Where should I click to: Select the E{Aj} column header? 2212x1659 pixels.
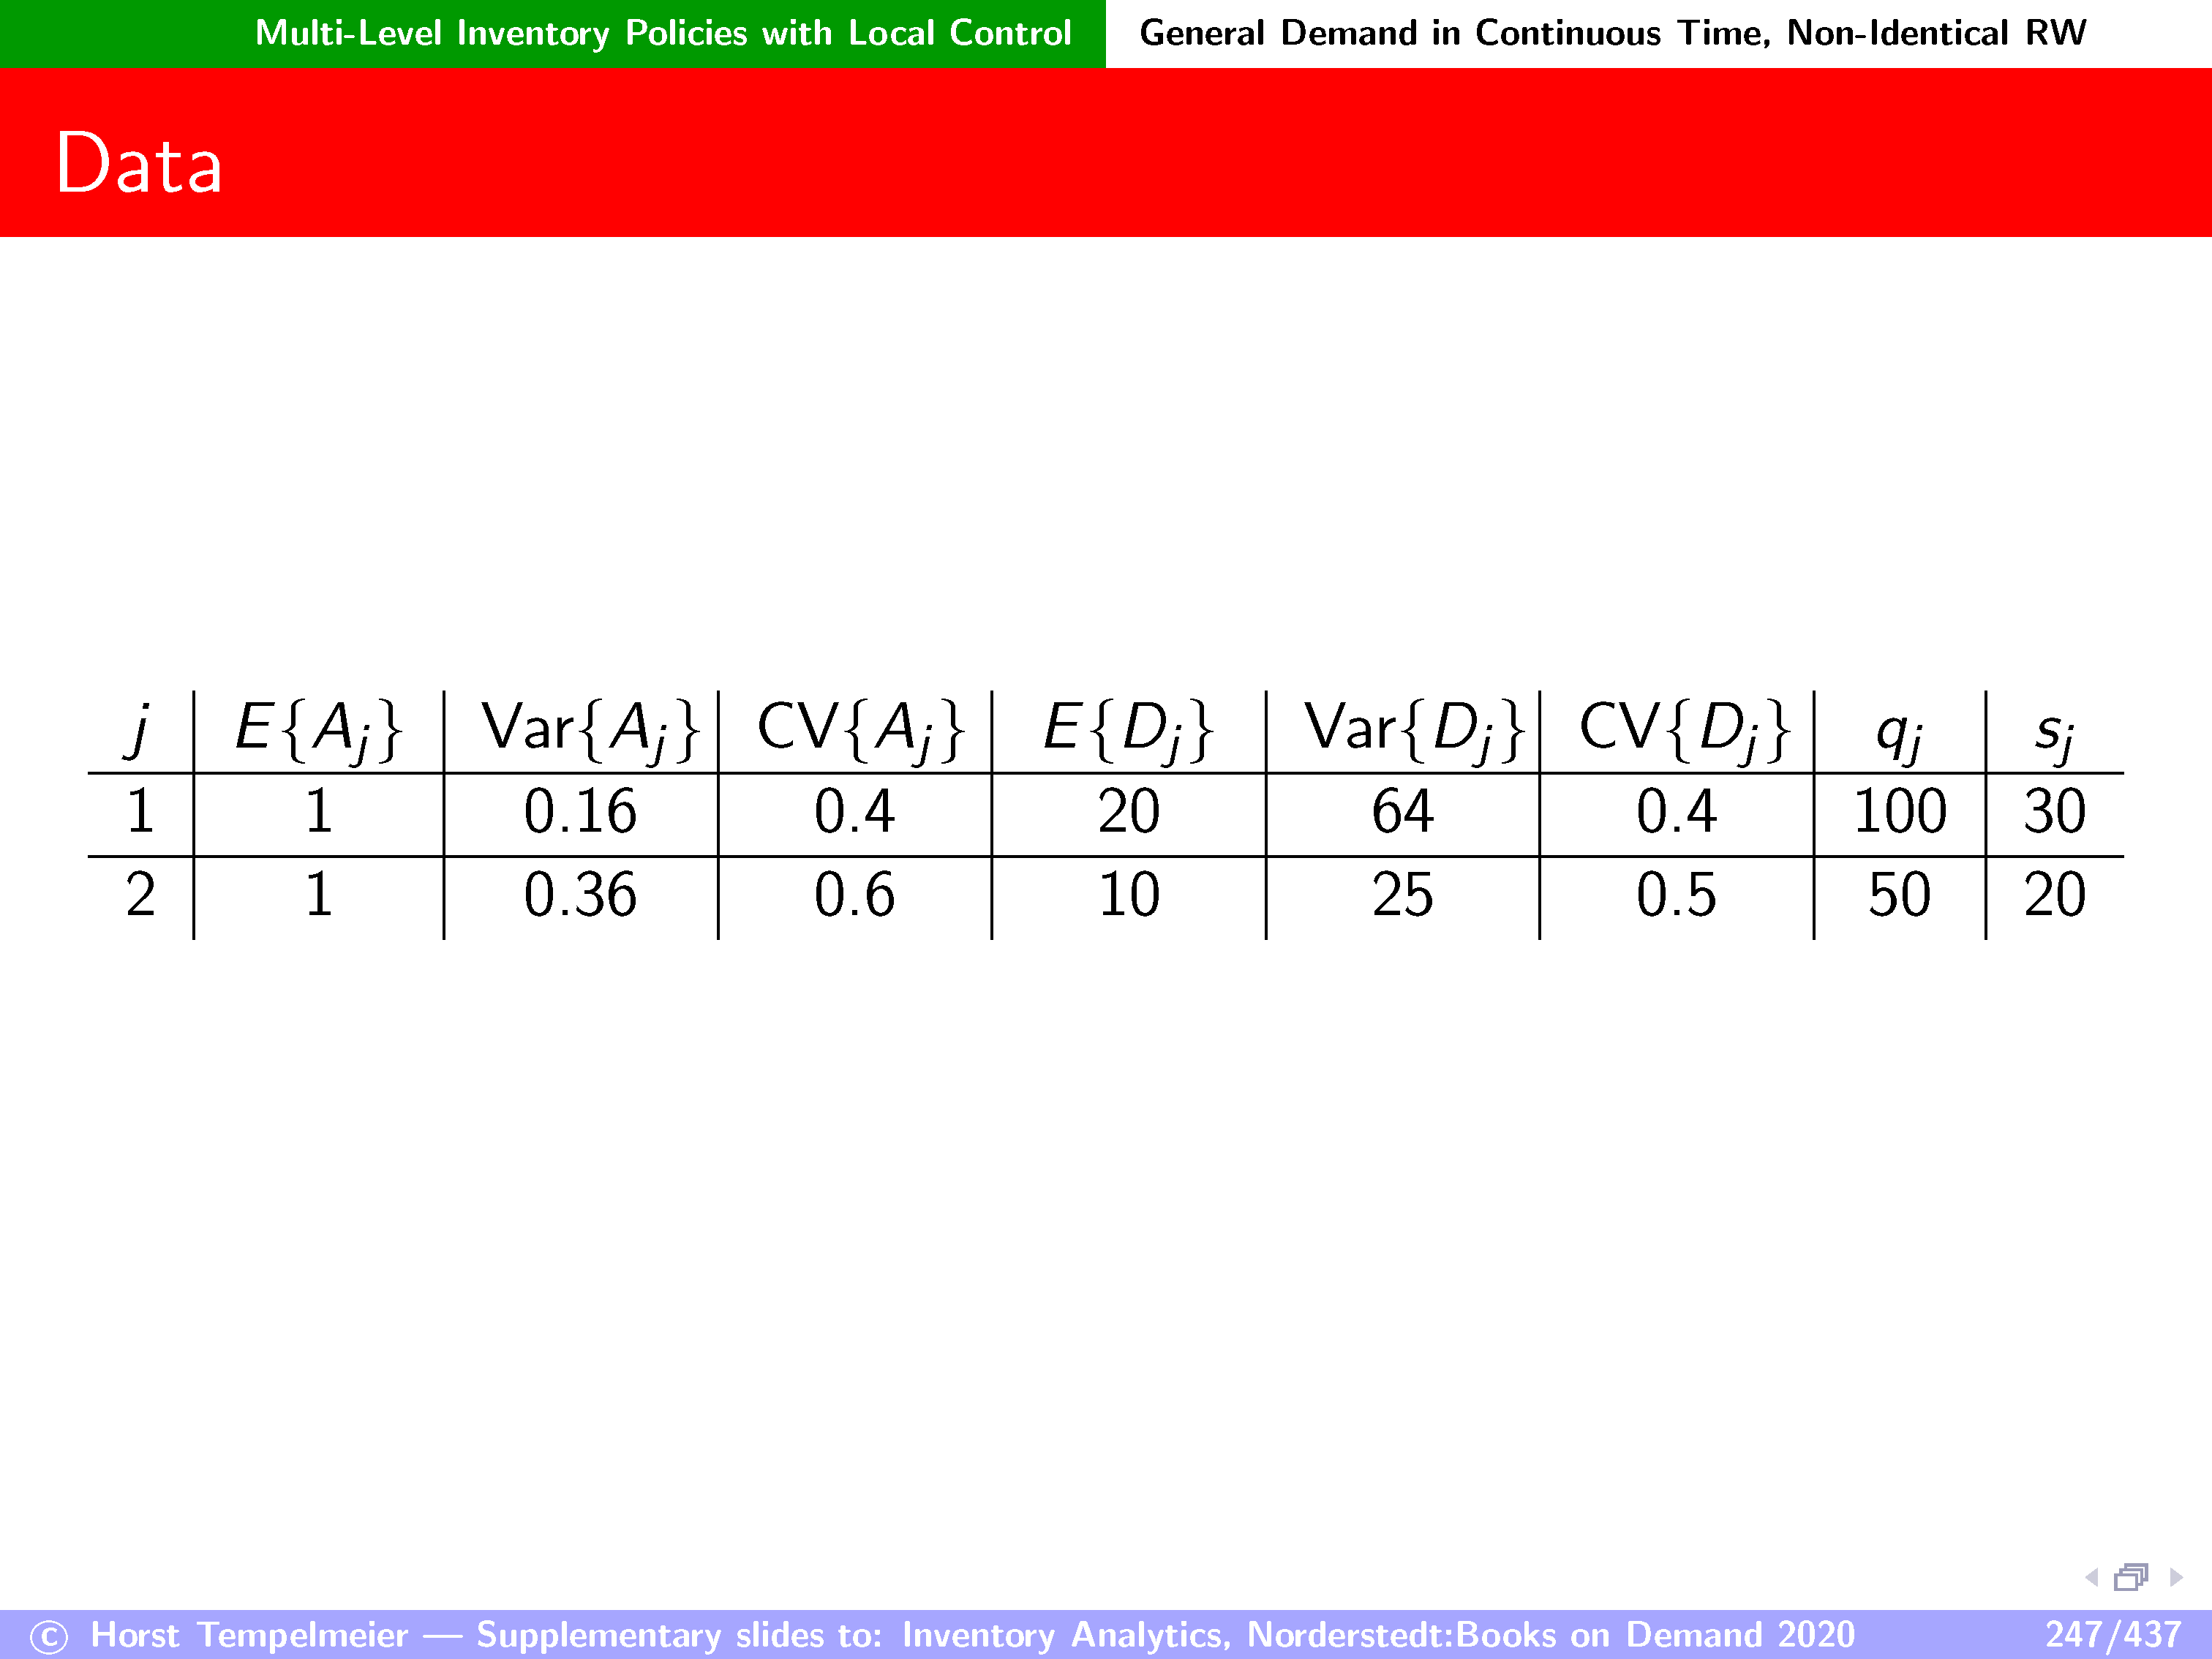click(318, 729)
